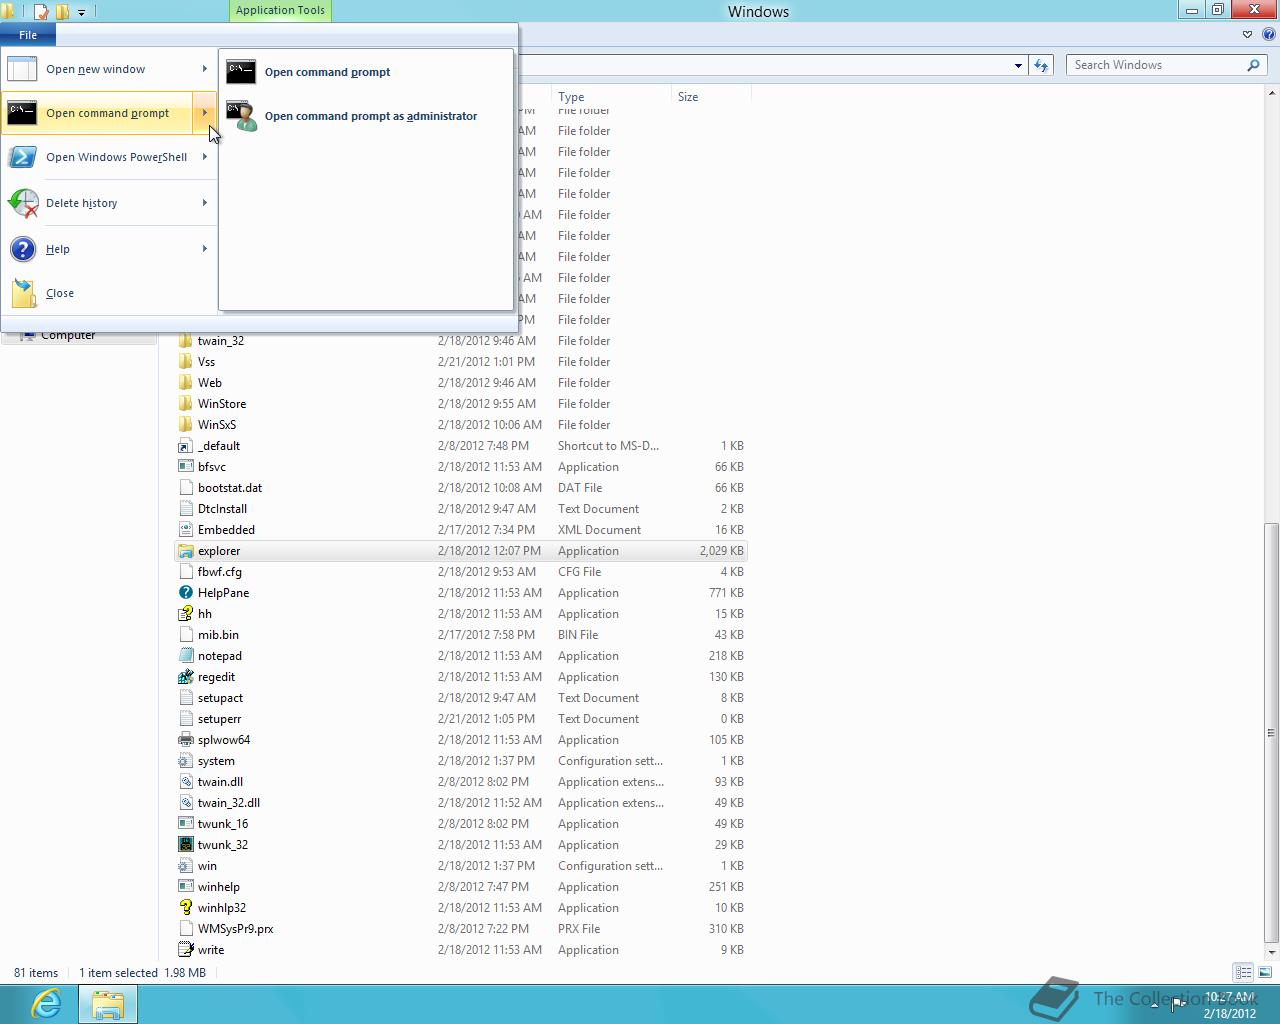Select the WMSysPr9.prx file
1280x1024 pixels.
235,929
